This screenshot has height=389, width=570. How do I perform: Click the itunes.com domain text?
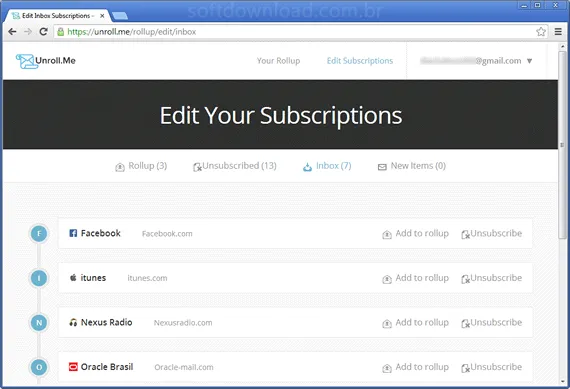147,278
